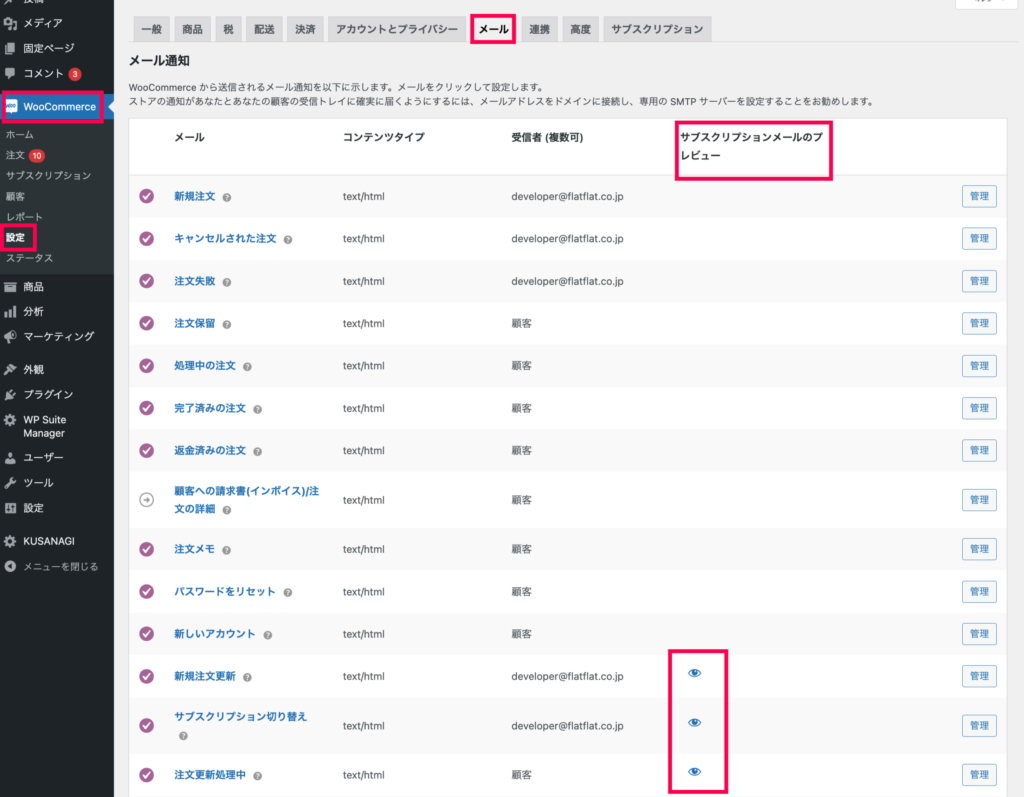Image resolution: width=1024 pixels, height=797 pixels.
Task: Click the マーケティング megaphone icon
Action: [x=10, y=337]
